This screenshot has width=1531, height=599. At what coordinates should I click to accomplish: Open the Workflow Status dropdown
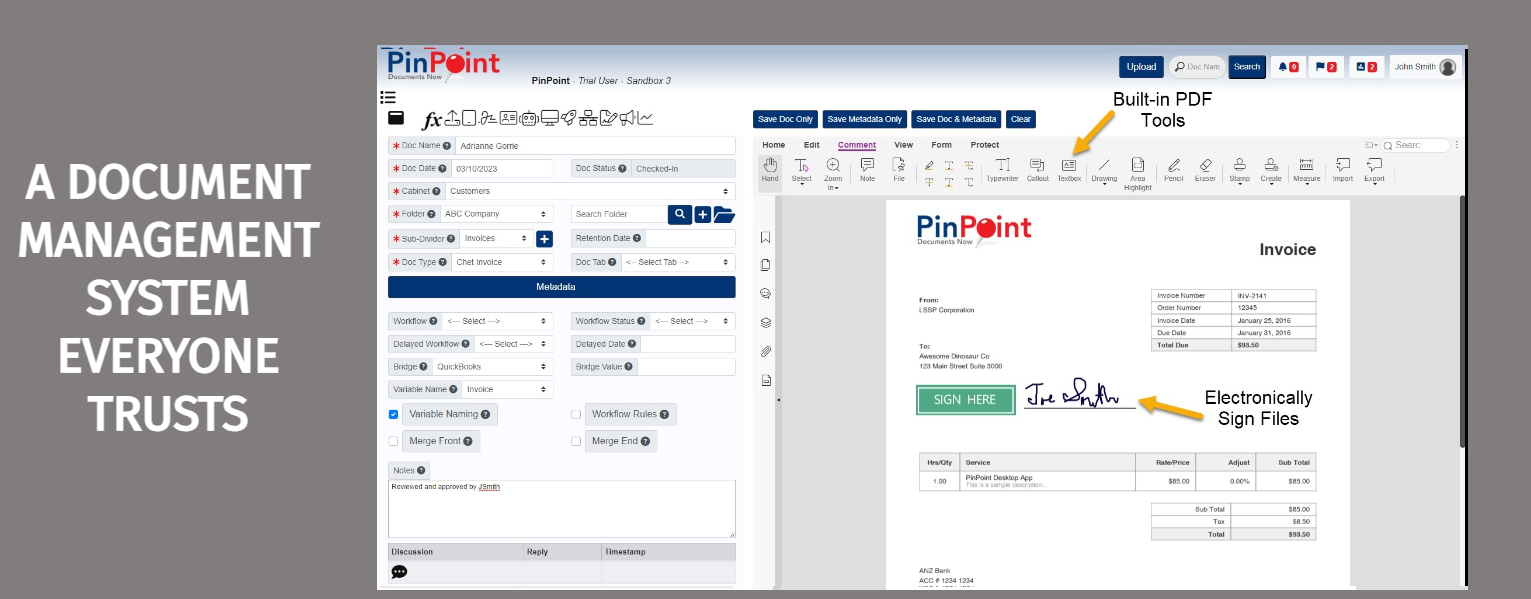pos(692,321)
